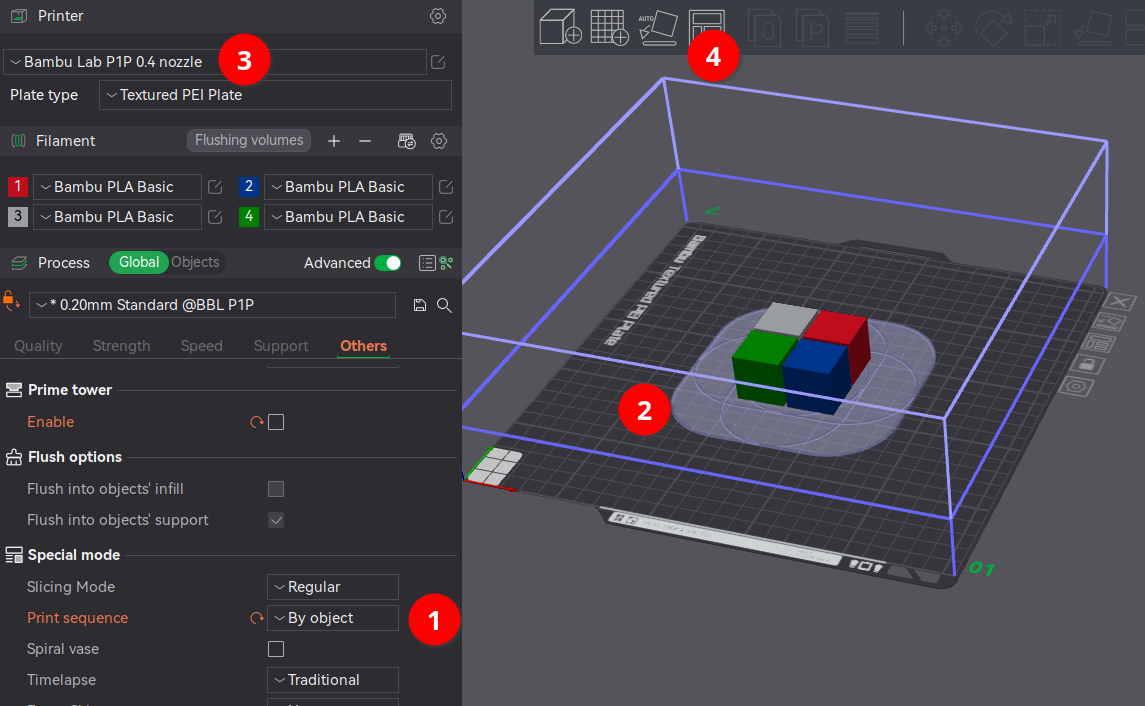Save the process preset
Screen dimensions: 1145x706
[420, 305]
